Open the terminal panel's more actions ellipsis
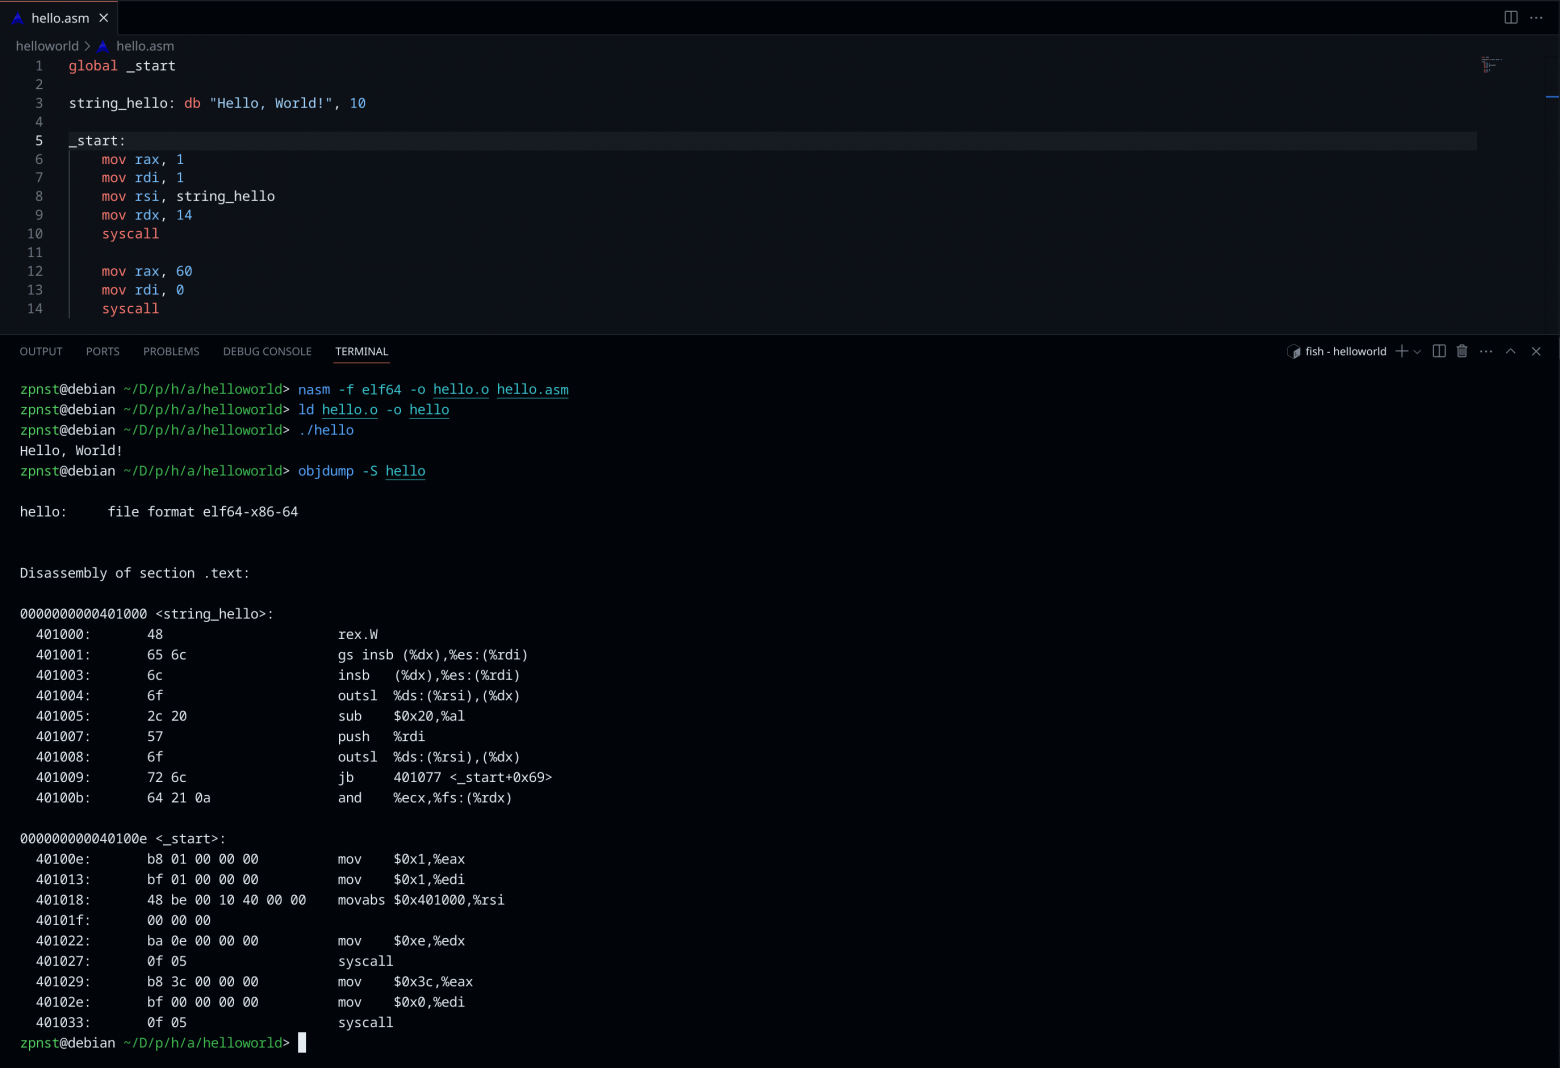The width and height of the screenshot is (1560, 1068). [x=1486, y=351]
